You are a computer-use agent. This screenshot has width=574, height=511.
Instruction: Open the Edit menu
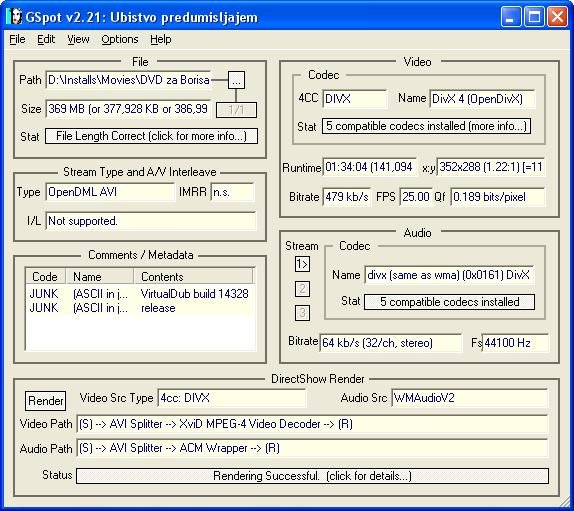pos(46,39)
